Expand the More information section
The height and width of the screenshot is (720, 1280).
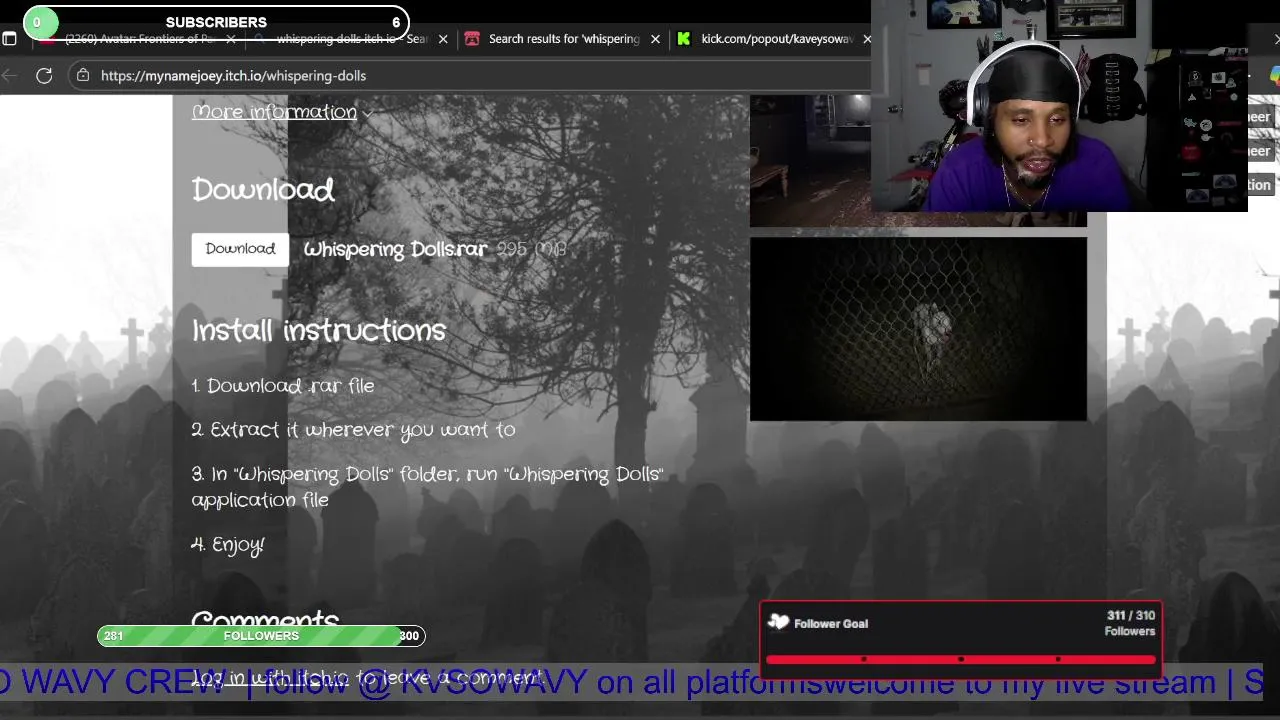[282, 112]
